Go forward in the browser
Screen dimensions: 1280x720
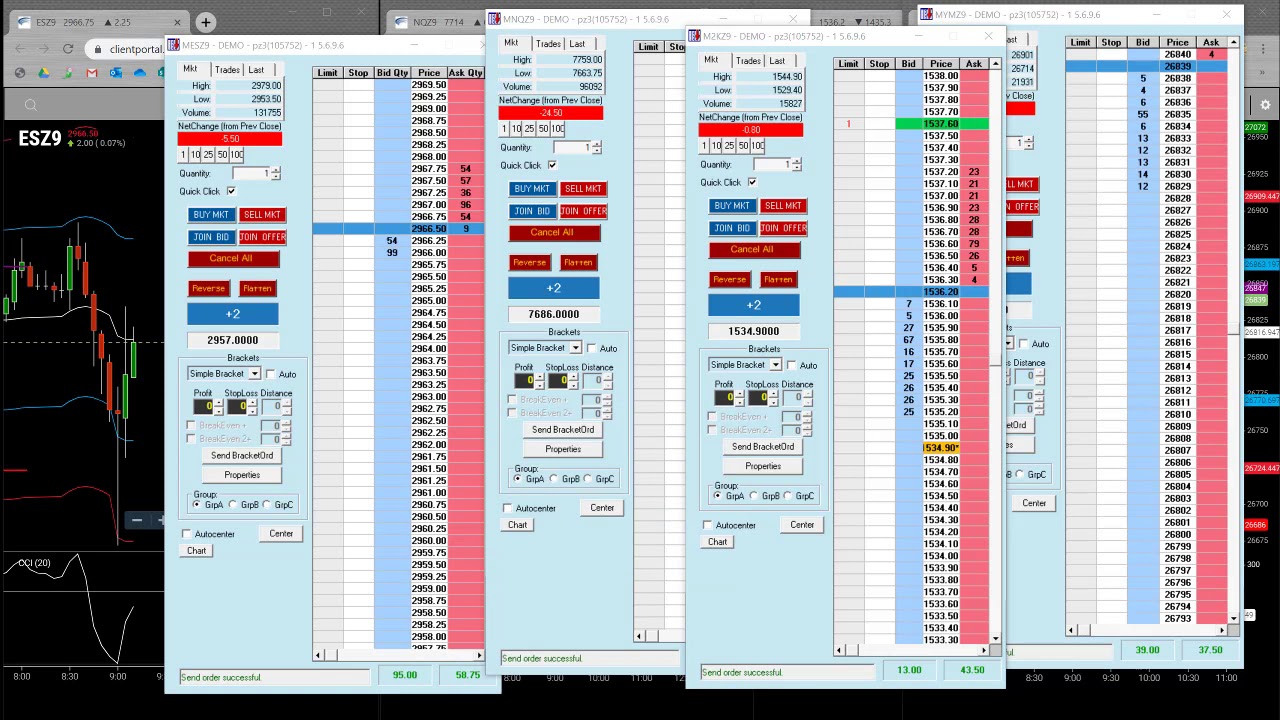click(x=44, y=48)
